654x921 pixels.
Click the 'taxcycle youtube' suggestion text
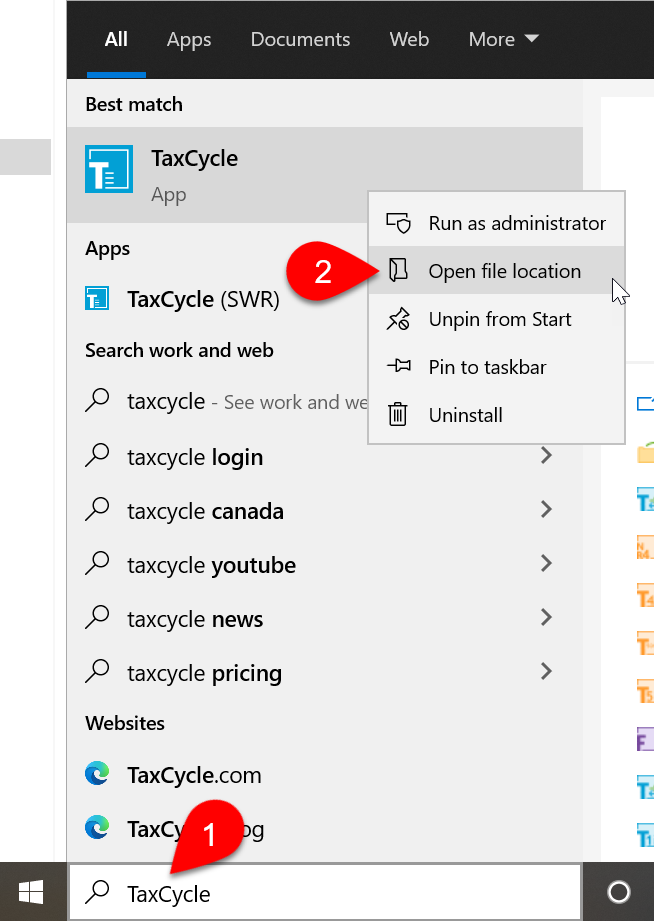(212, 566)
